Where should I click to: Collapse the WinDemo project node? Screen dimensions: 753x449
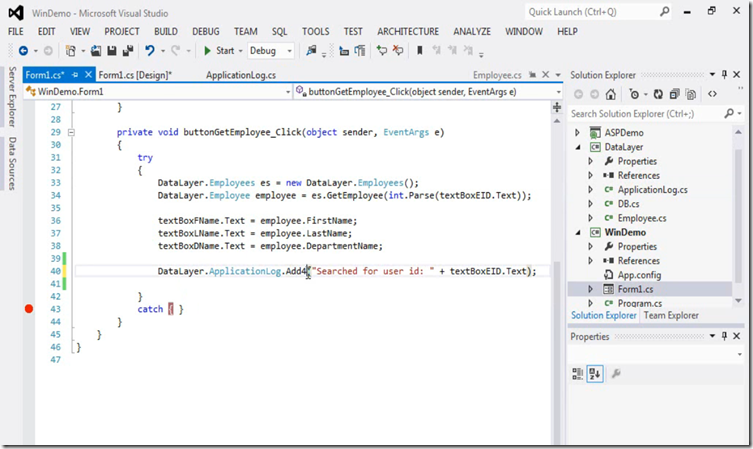click(578, 232)
